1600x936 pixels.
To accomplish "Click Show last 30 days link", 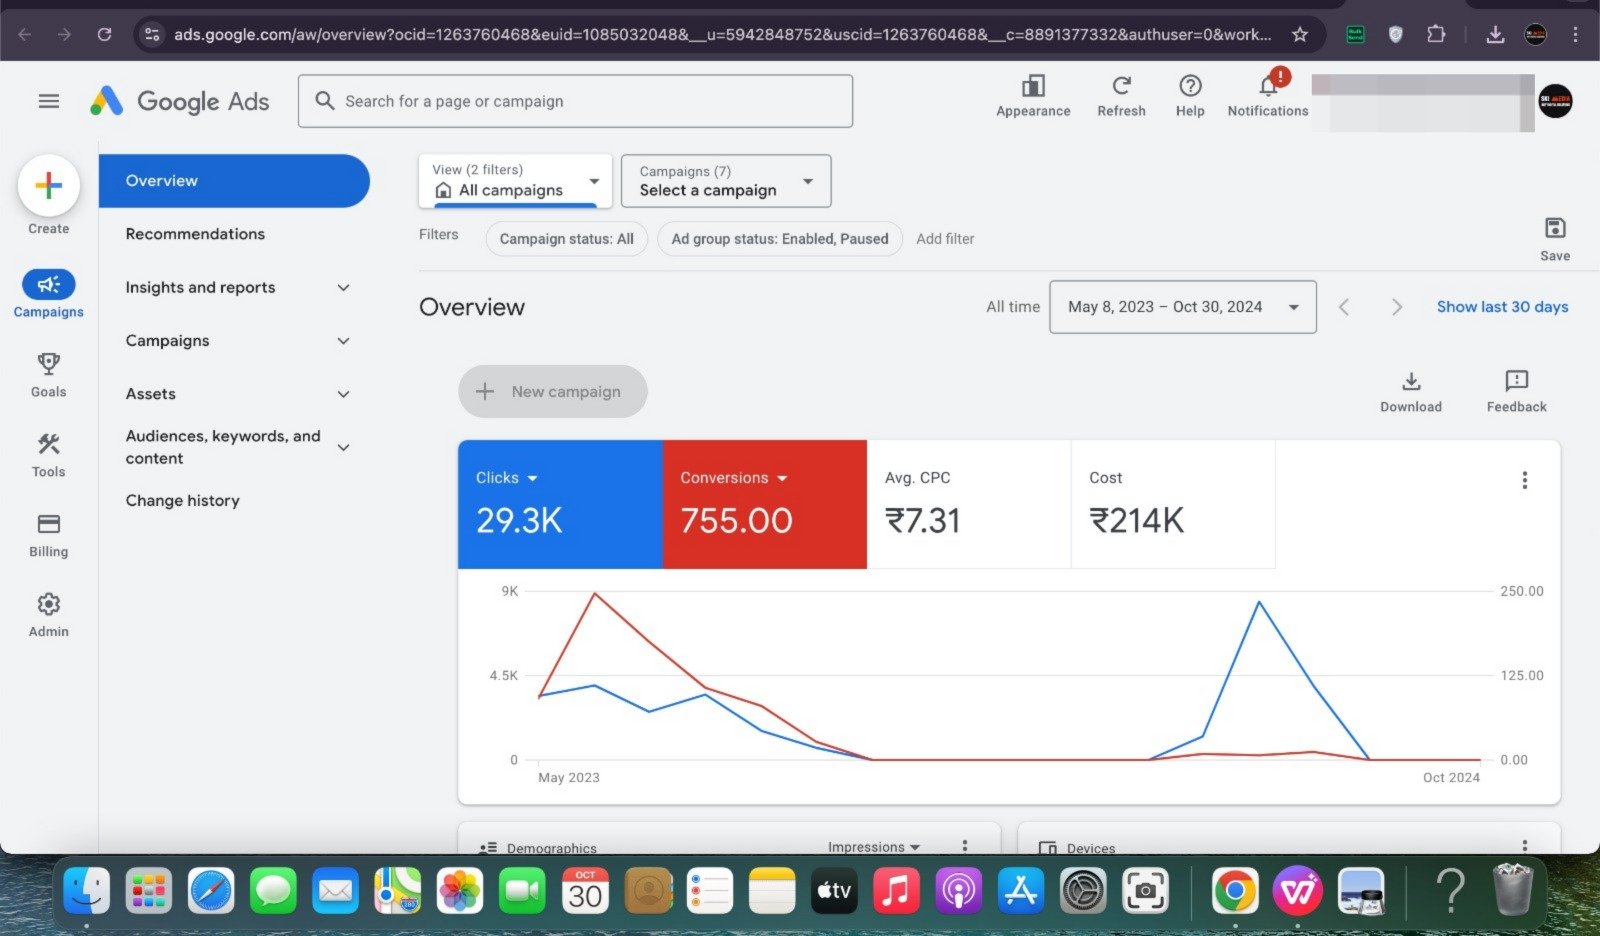I will point(1502,307).
